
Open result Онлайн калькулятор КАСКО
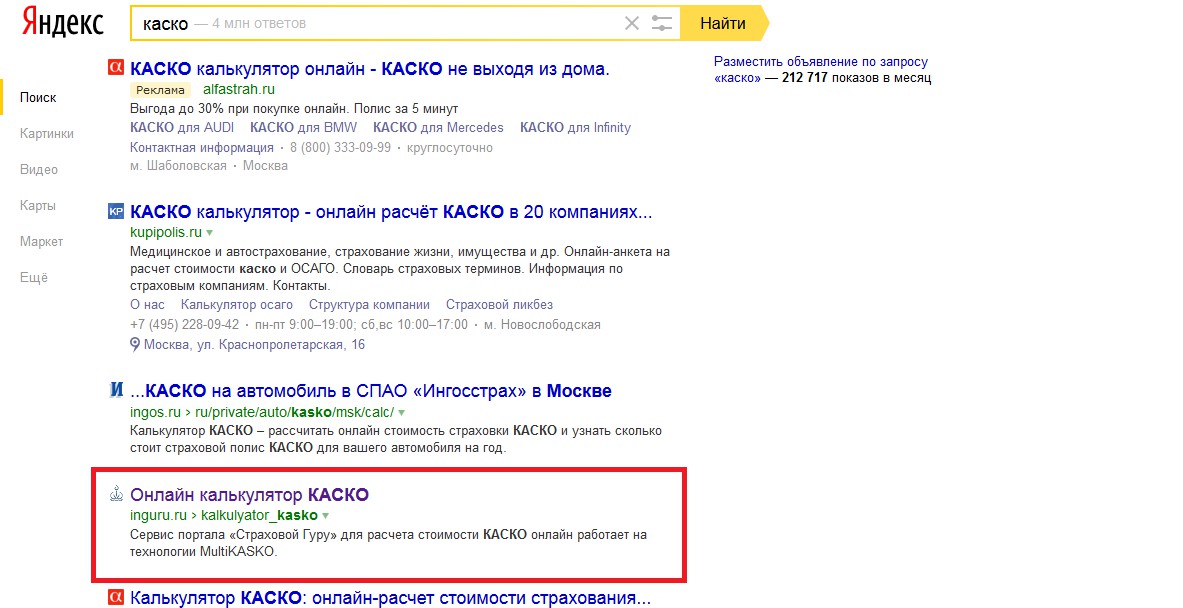pos(249,495)
